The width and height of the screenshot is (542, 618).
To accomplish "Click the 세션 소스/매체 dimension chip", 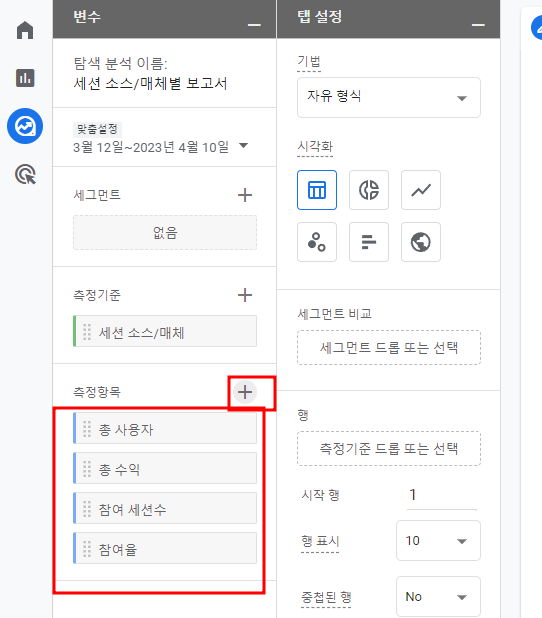I will (x=165, y=331).
